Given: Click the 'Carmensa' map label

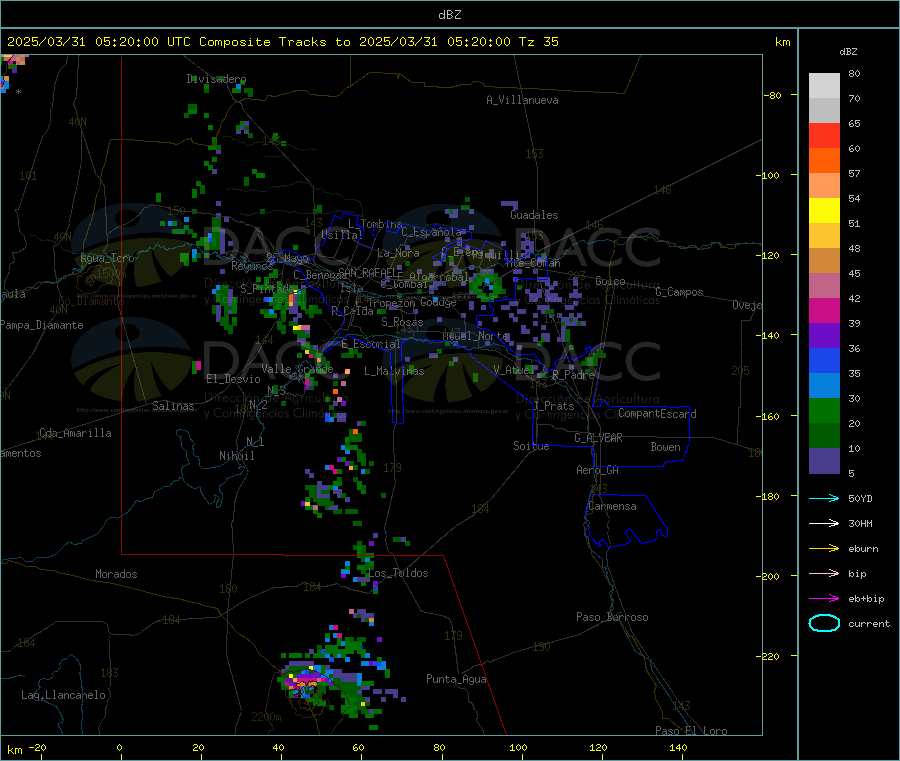Looking at the screenshot, I should 612,506.
